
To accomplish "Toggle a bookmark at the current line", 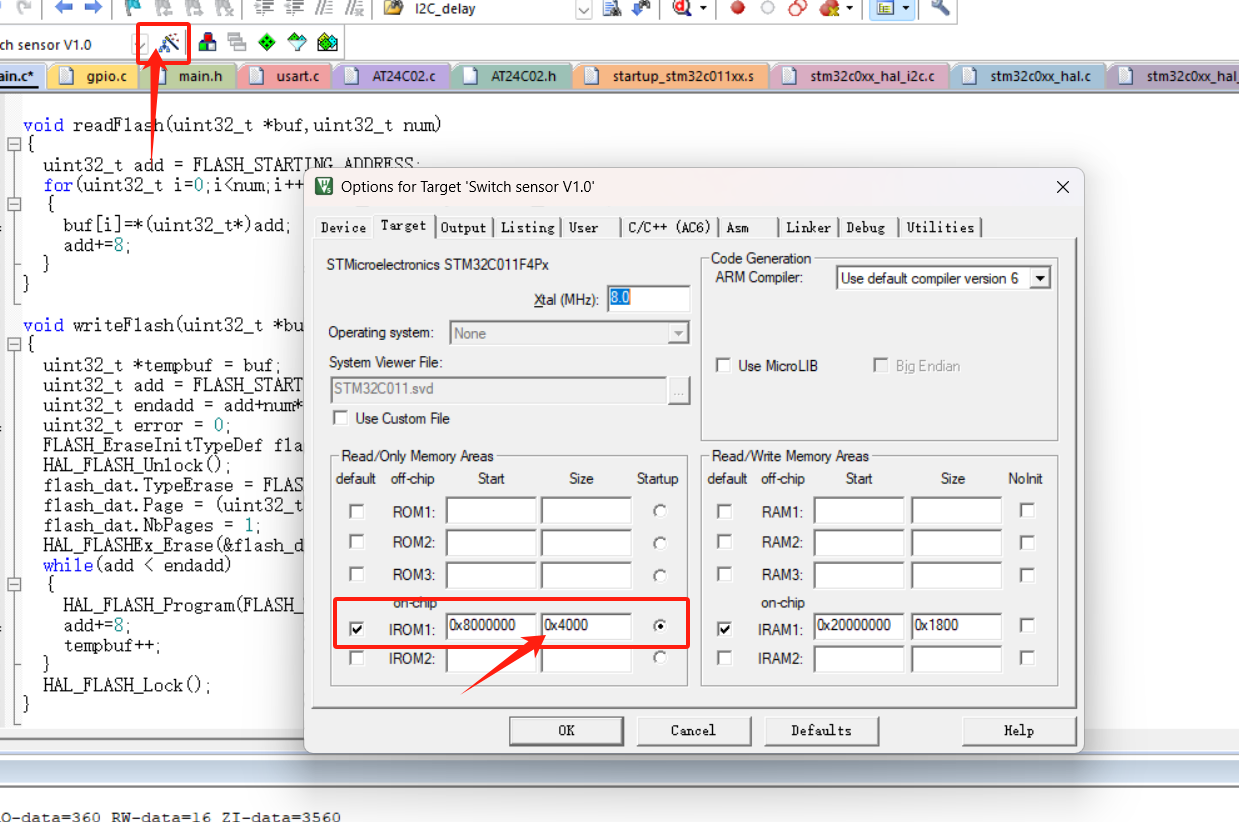I will point(133,8).
